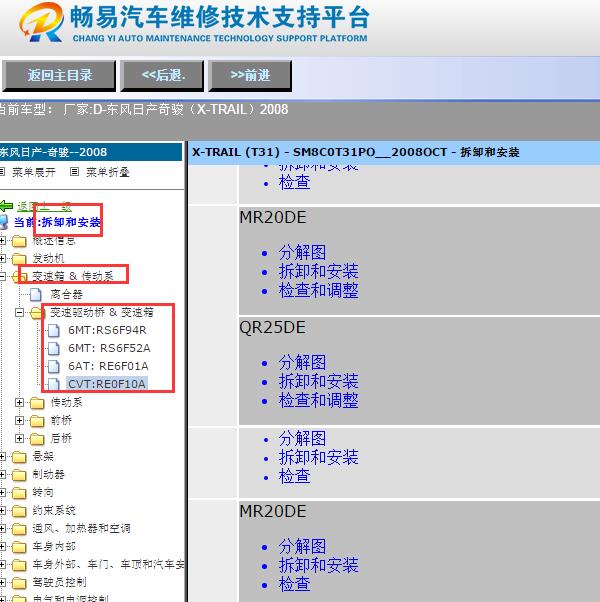Screen dimensions: 600x602
Task: Select 6MT: RS6F52A in the tree
Action: point(109,348)
